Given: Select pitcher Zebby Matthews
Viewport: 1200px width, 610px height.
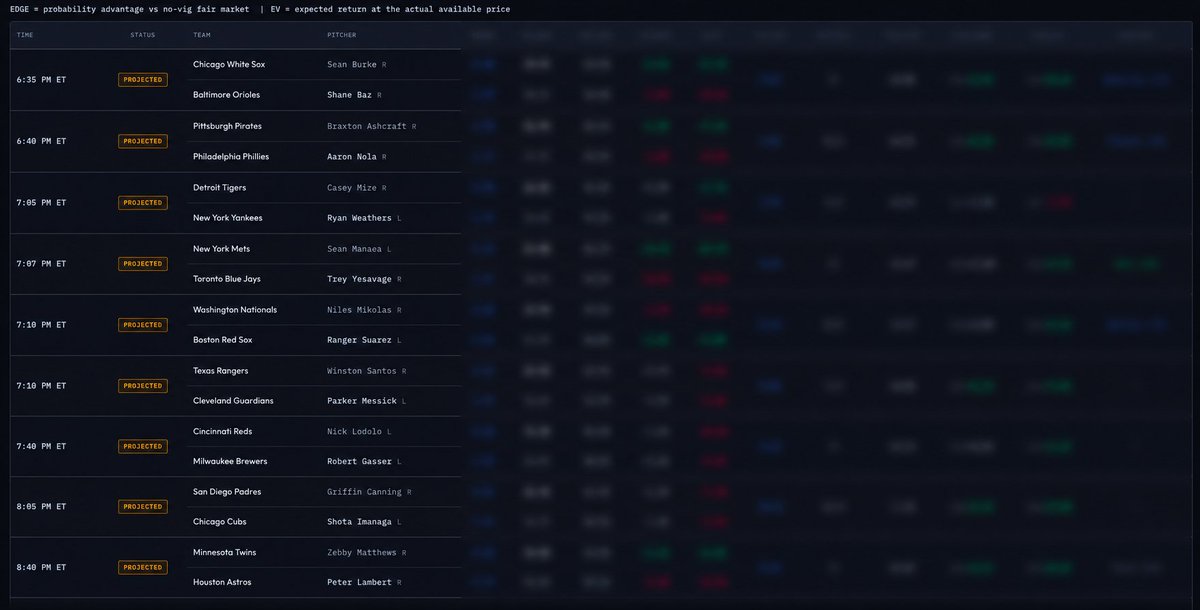Looking at the screenshot, I should [362, 553].
